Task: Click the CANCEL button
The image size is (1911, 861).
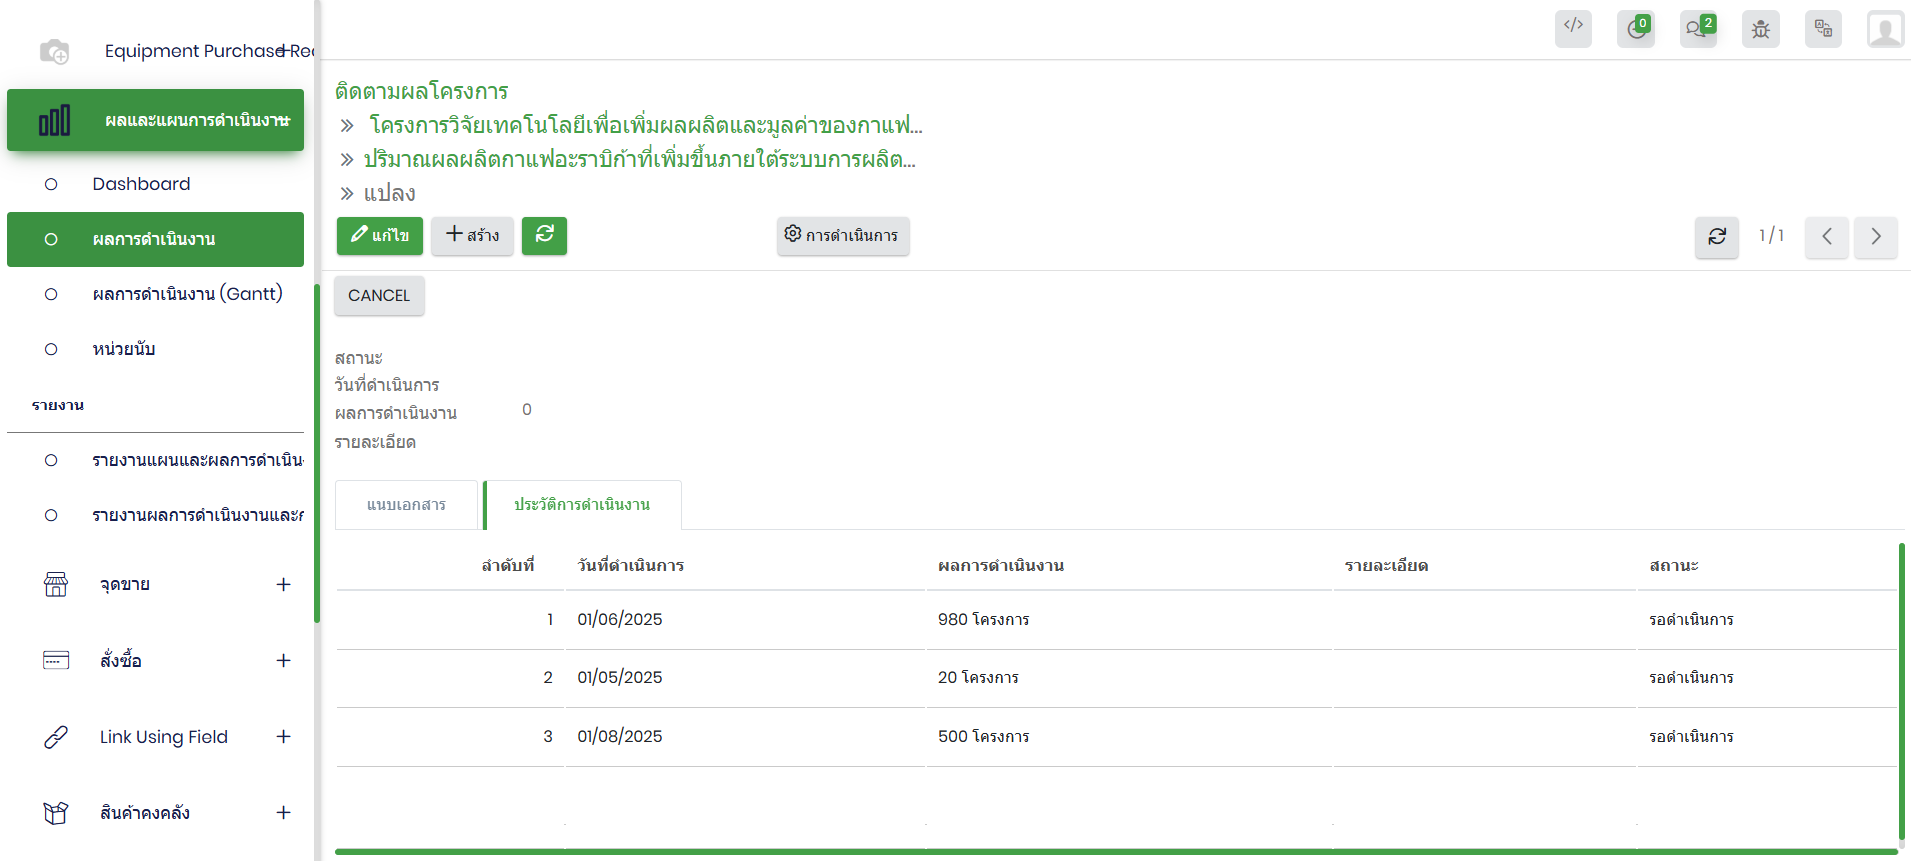Action: click(x=379, y=296)
